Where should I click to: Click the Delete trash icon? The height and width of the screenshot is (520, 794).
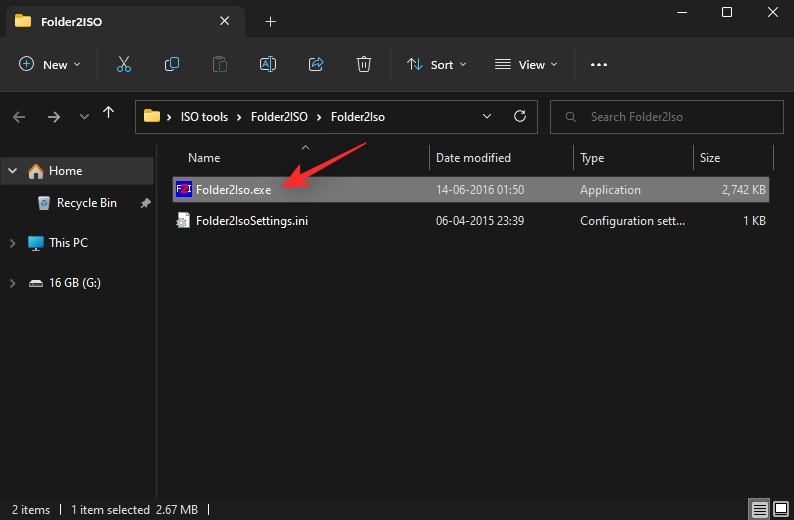[364, 64]
